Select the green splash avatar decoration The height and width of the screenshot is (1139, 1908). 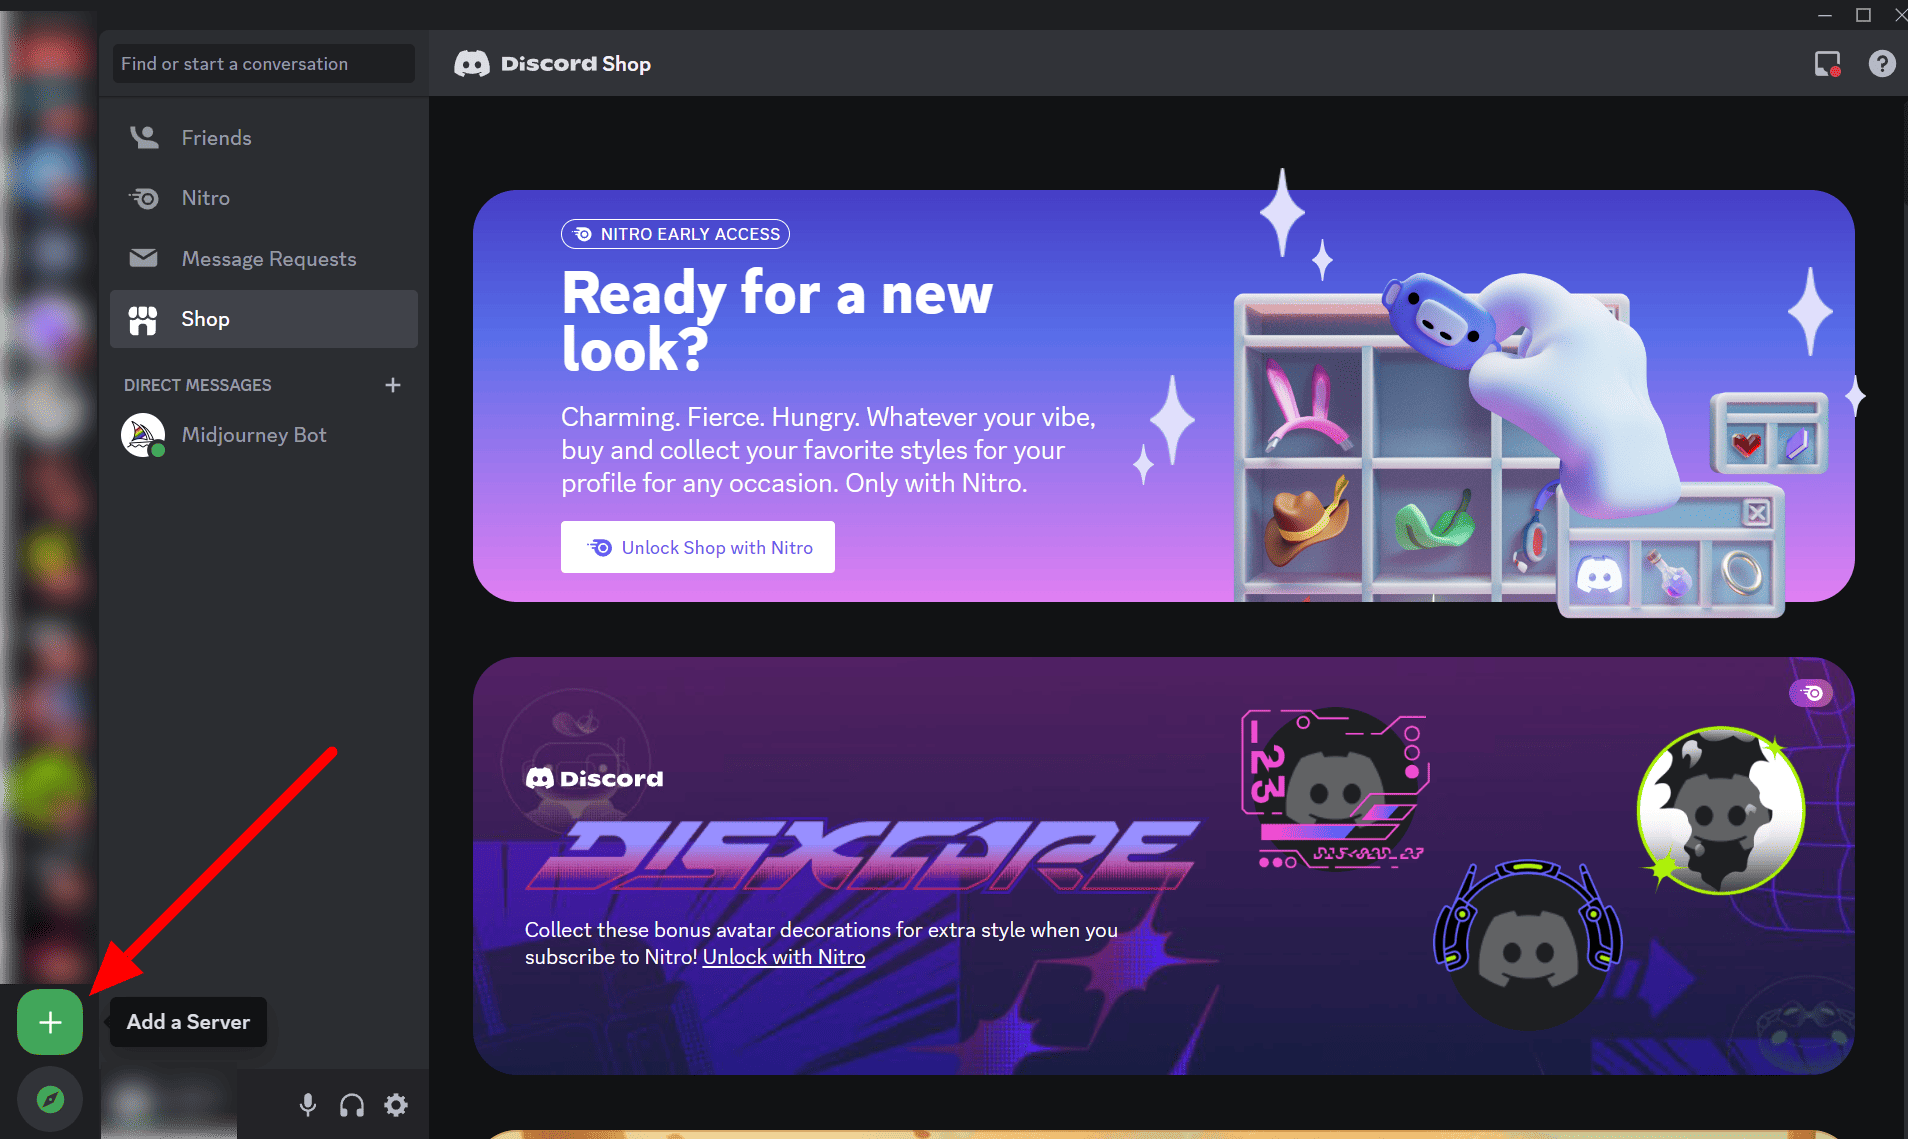[x=1722, y=810]
